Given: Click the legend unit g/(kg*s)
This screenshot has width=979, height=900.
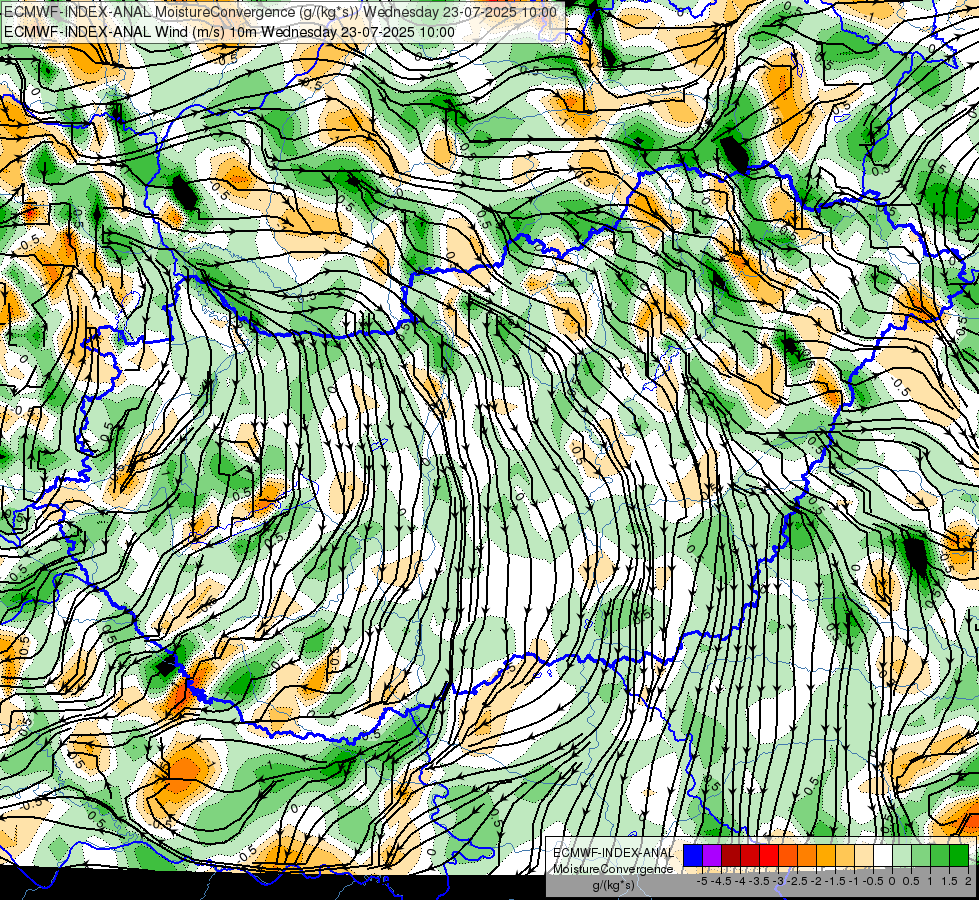Looking at the screenshot, I should 613,885.
